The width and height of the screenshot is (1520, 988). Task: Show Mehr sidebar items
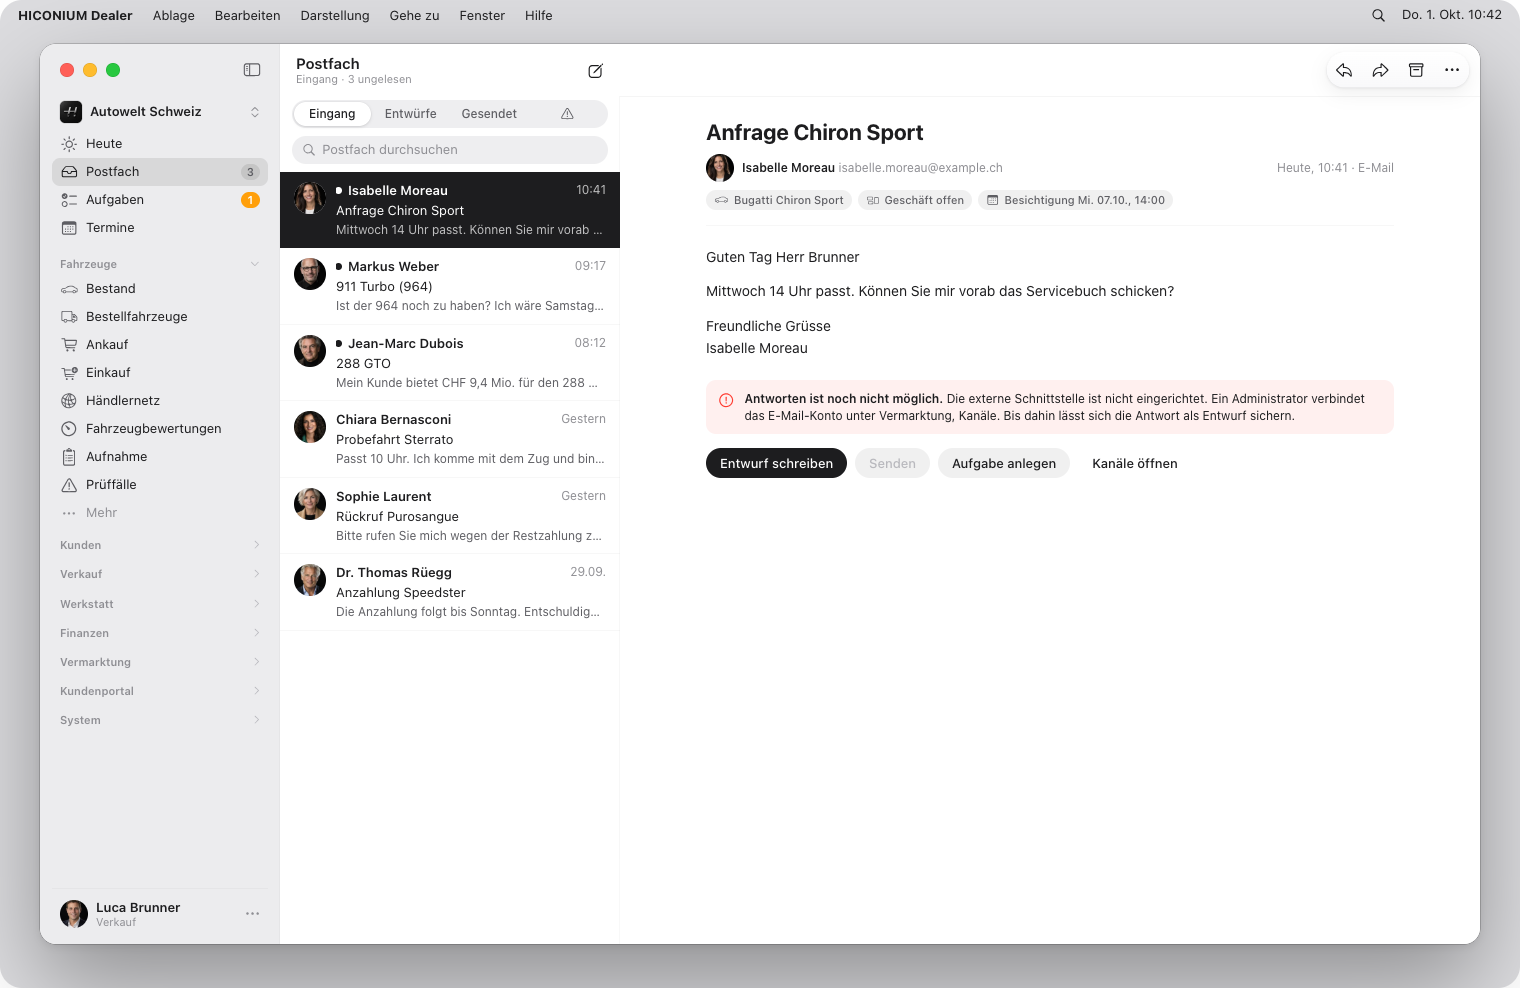[160, 513]
